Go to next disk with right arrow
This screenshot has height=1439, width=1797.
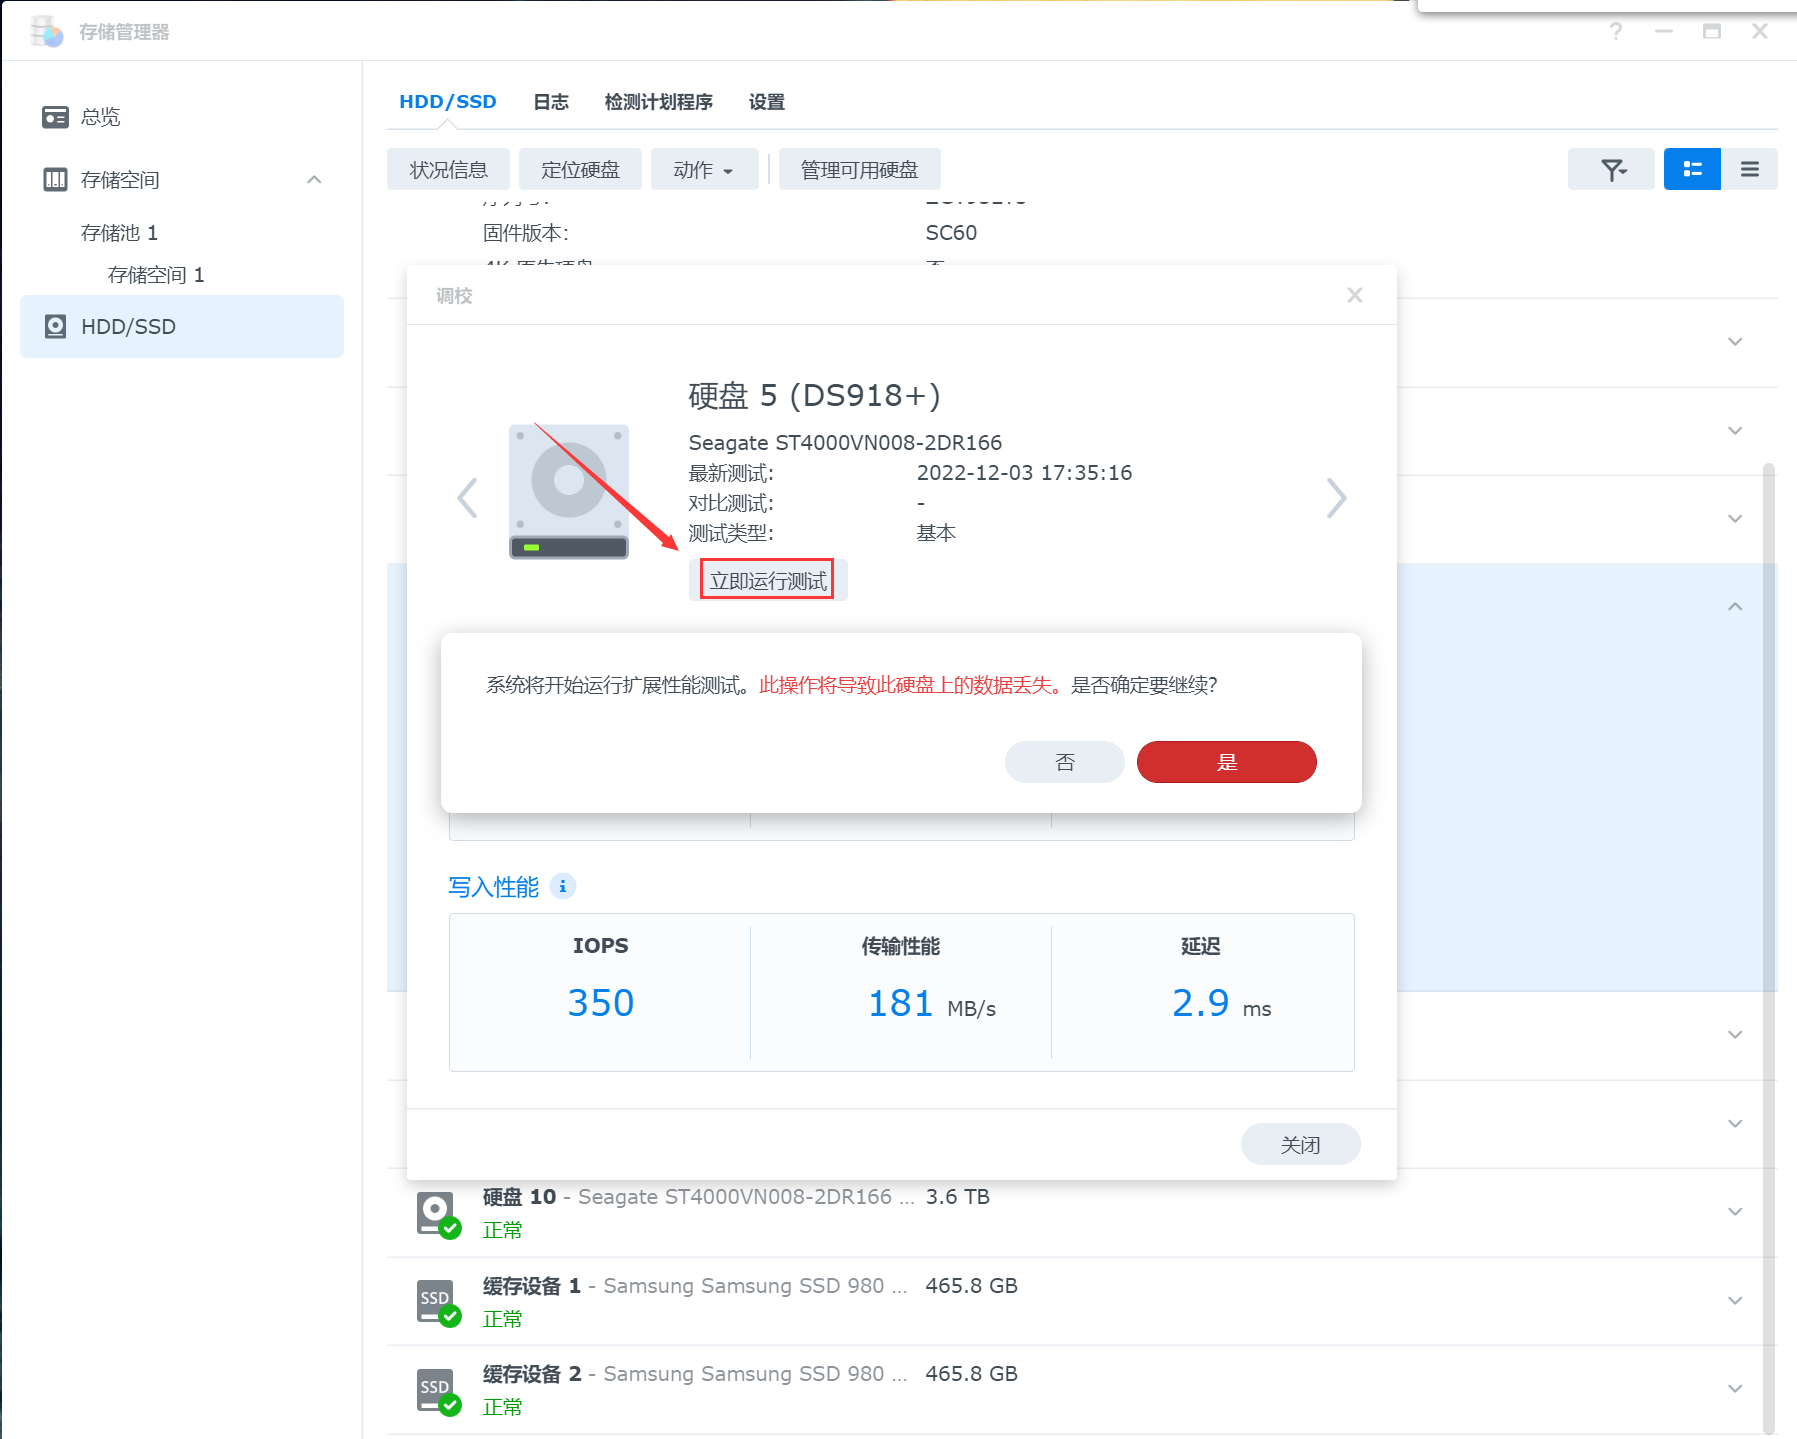[1336, 498]
